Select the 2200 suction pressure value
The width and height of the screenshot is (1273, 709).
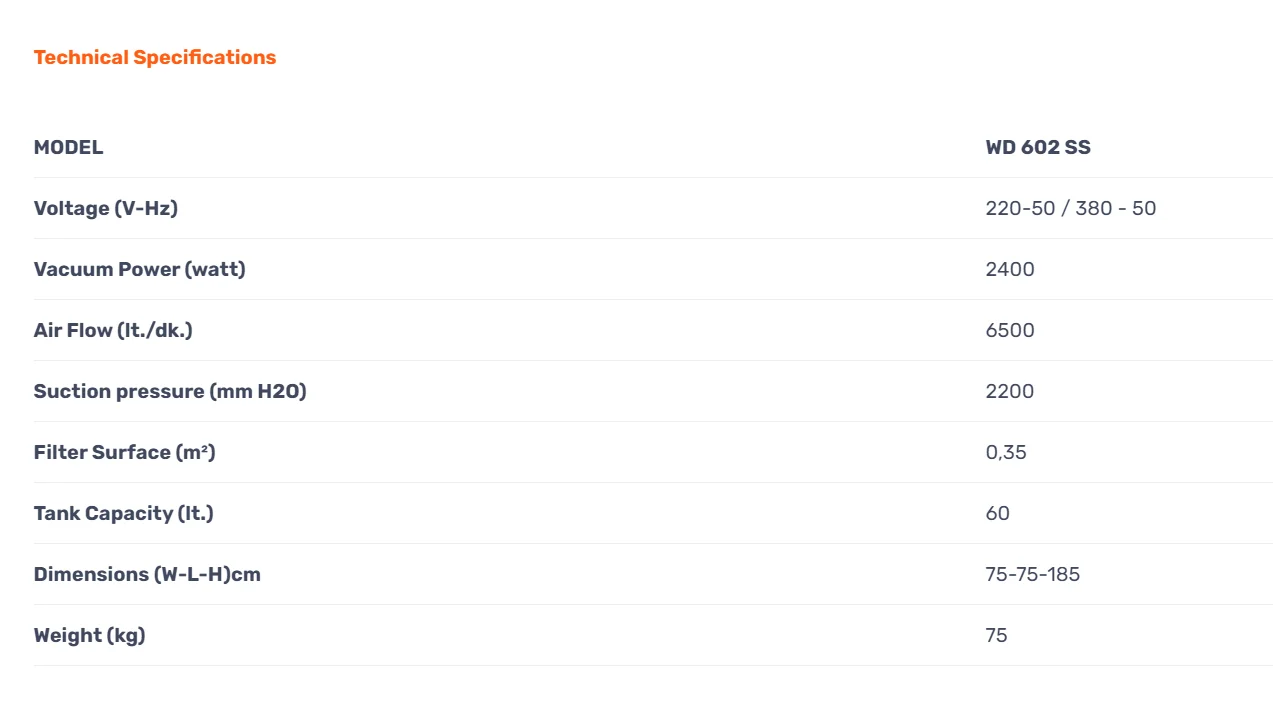click(1010, 391)
